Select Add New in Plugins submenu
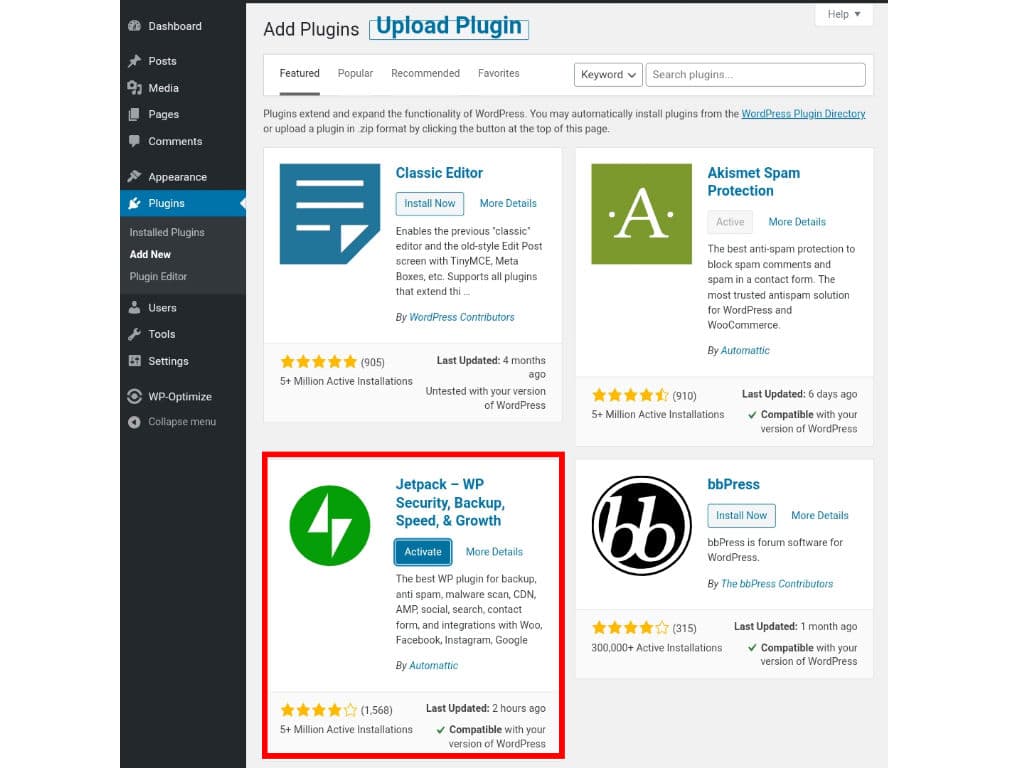The width and height of the screenshot is (1024, 768). coord(150,255)
